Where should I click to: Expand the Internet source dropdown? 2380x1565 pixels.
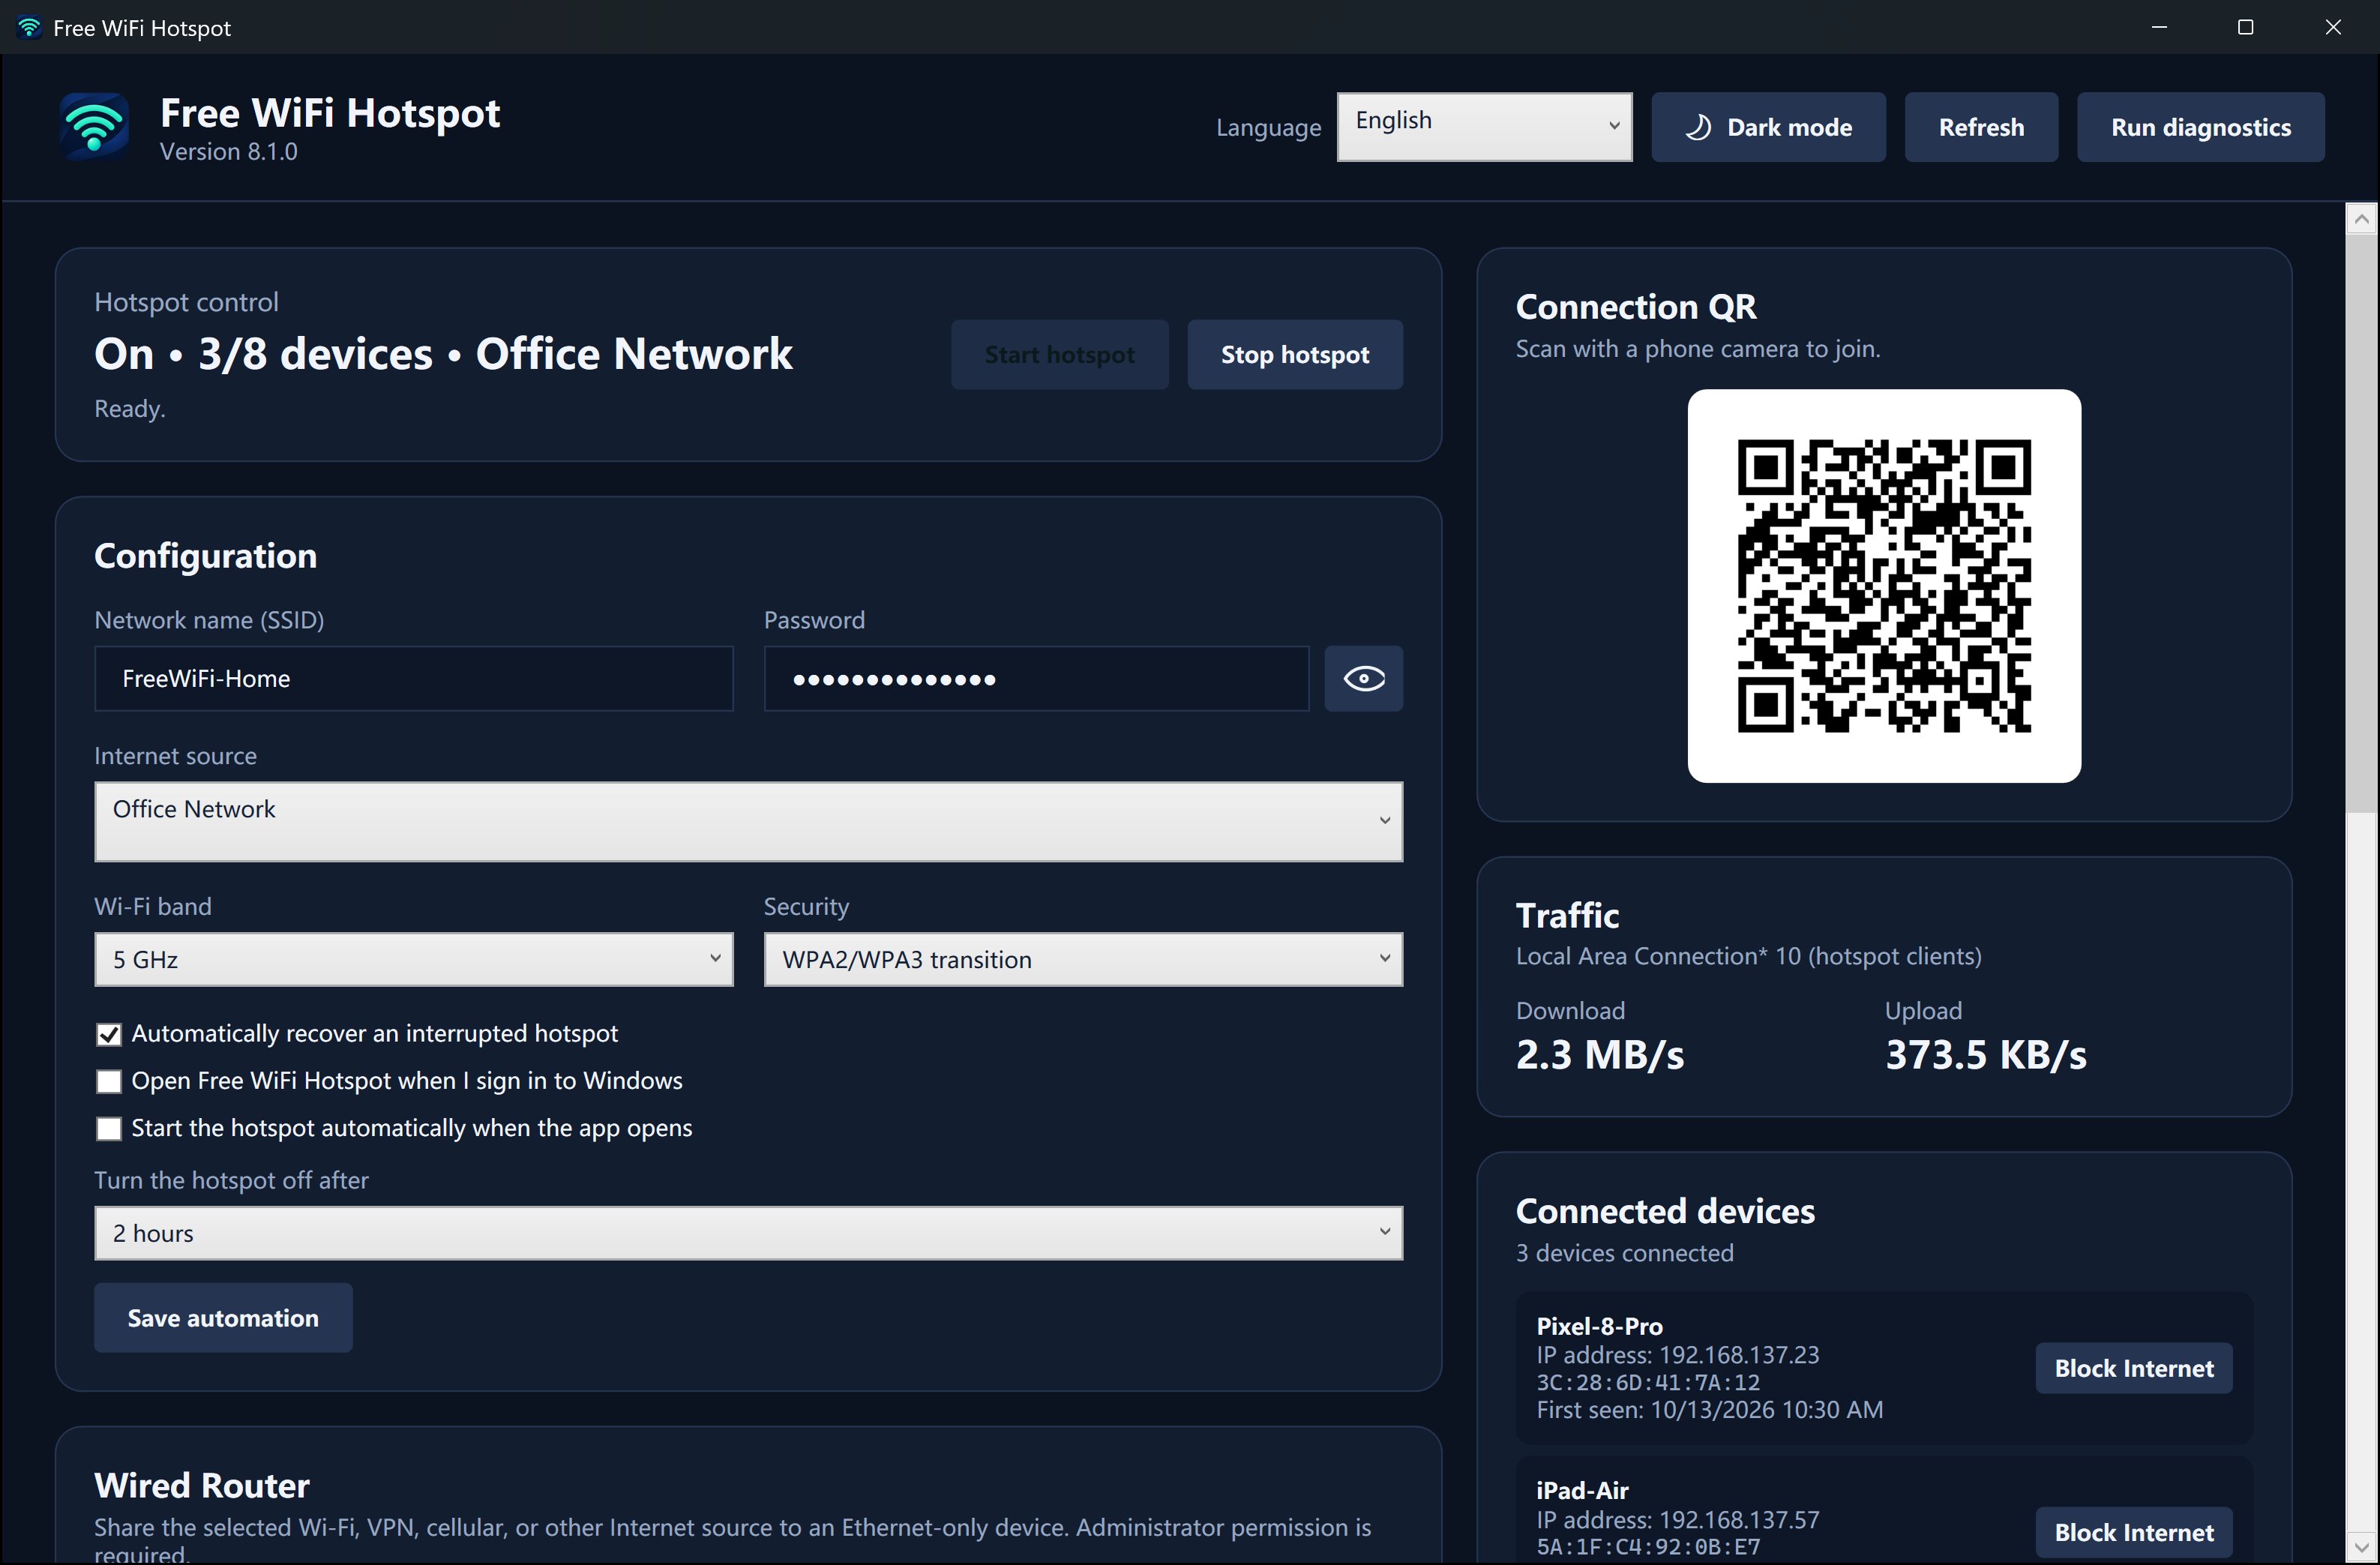(x=748, y=821)
